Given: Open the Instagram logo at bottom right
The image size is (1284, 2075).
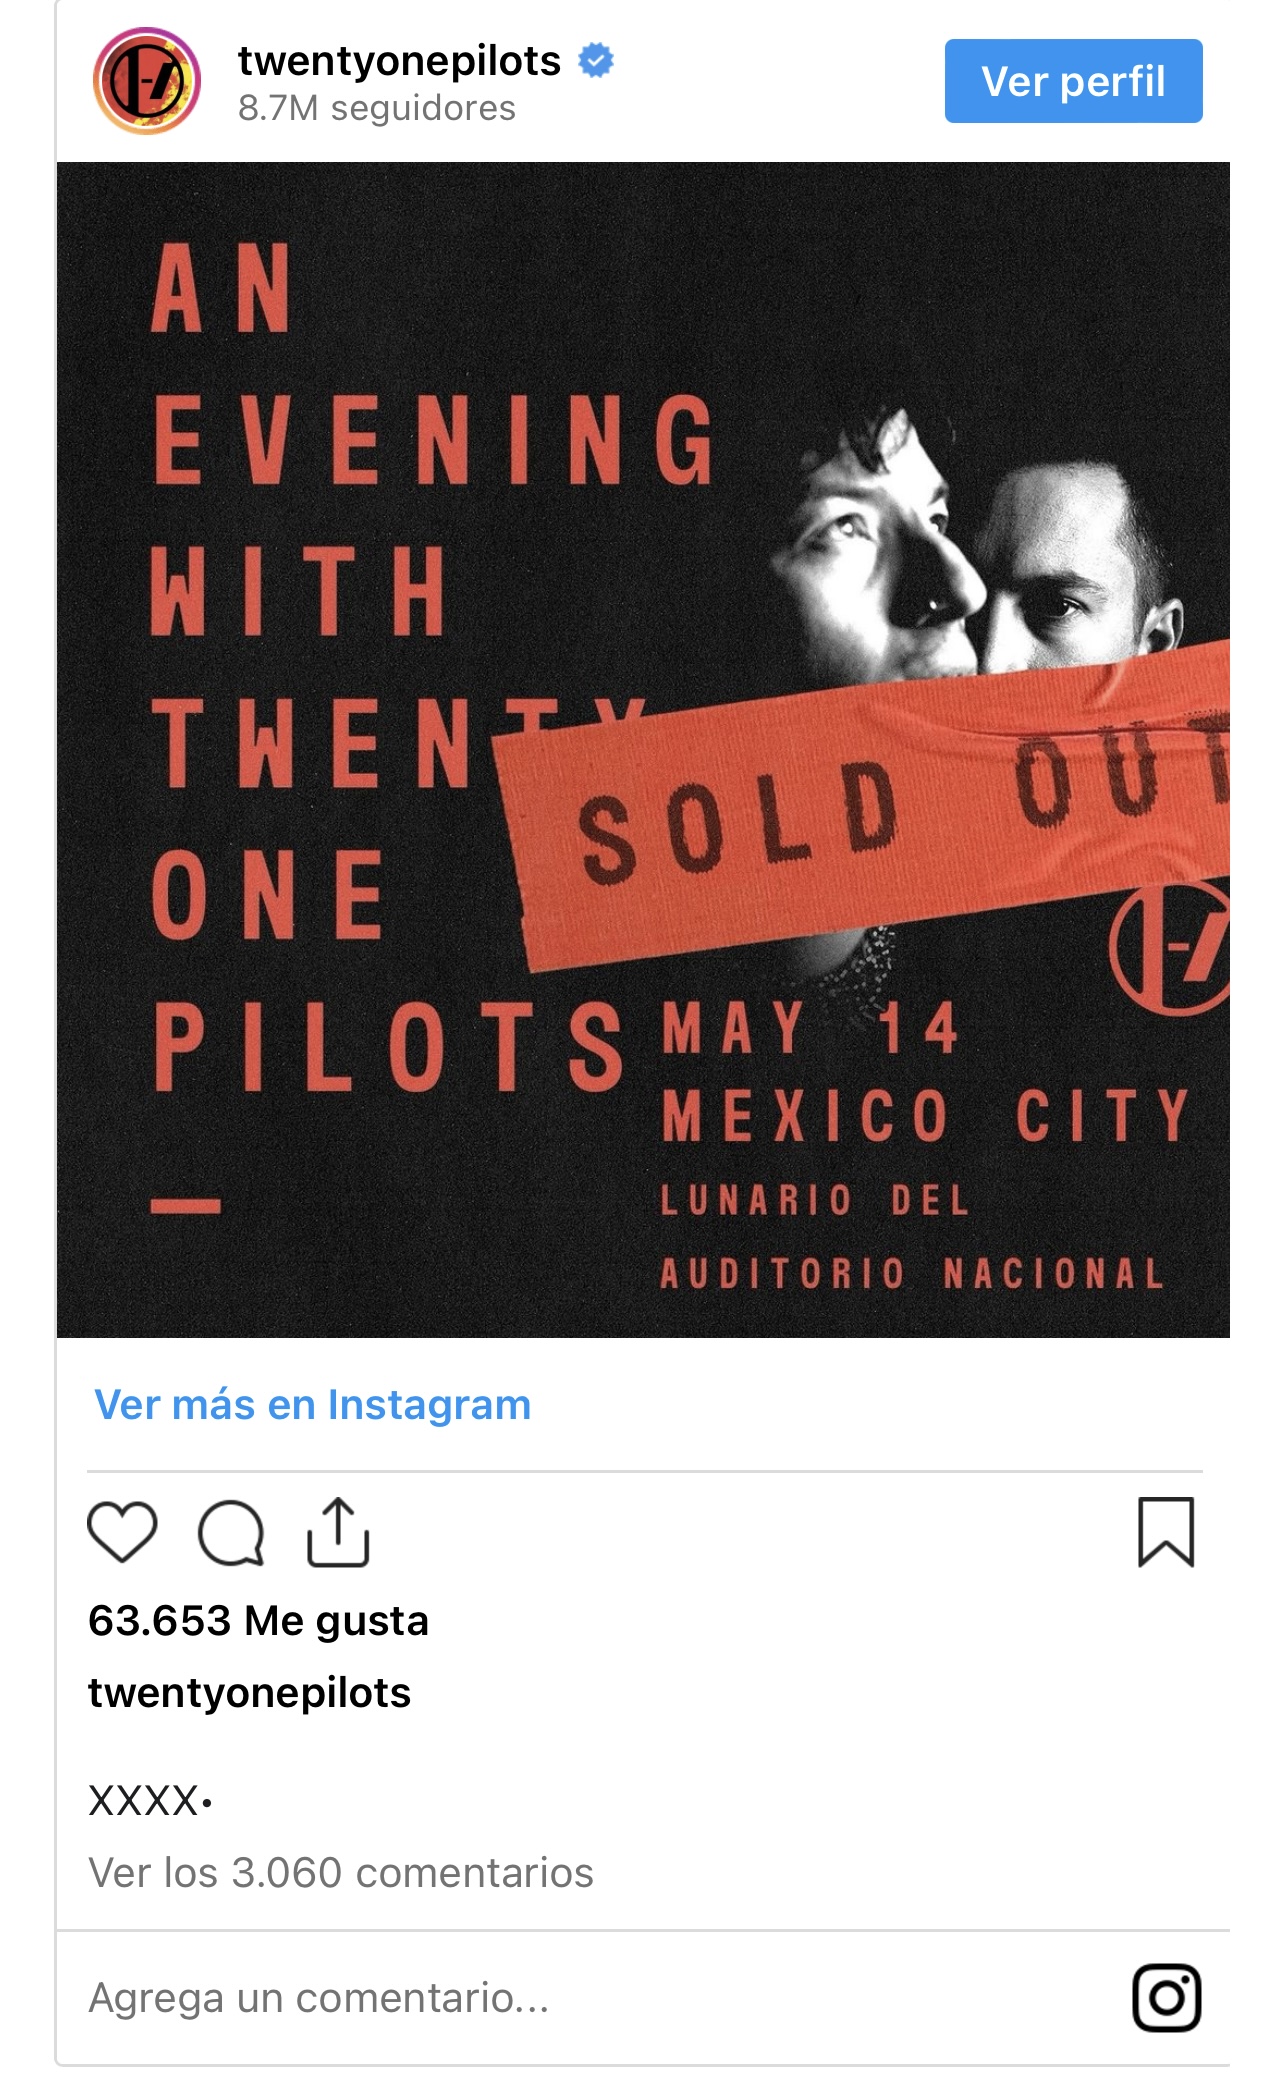Looking at the screenshot, I should [1166, 1997].
